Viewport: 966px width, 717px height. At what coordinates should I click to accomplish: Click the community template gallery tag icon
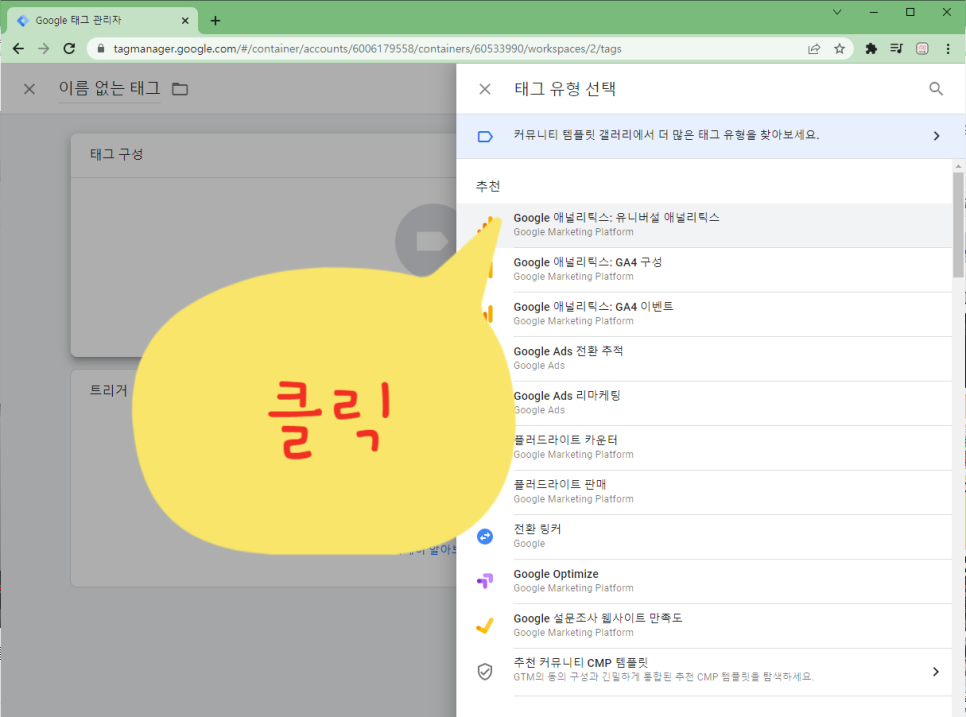(485, 136)
